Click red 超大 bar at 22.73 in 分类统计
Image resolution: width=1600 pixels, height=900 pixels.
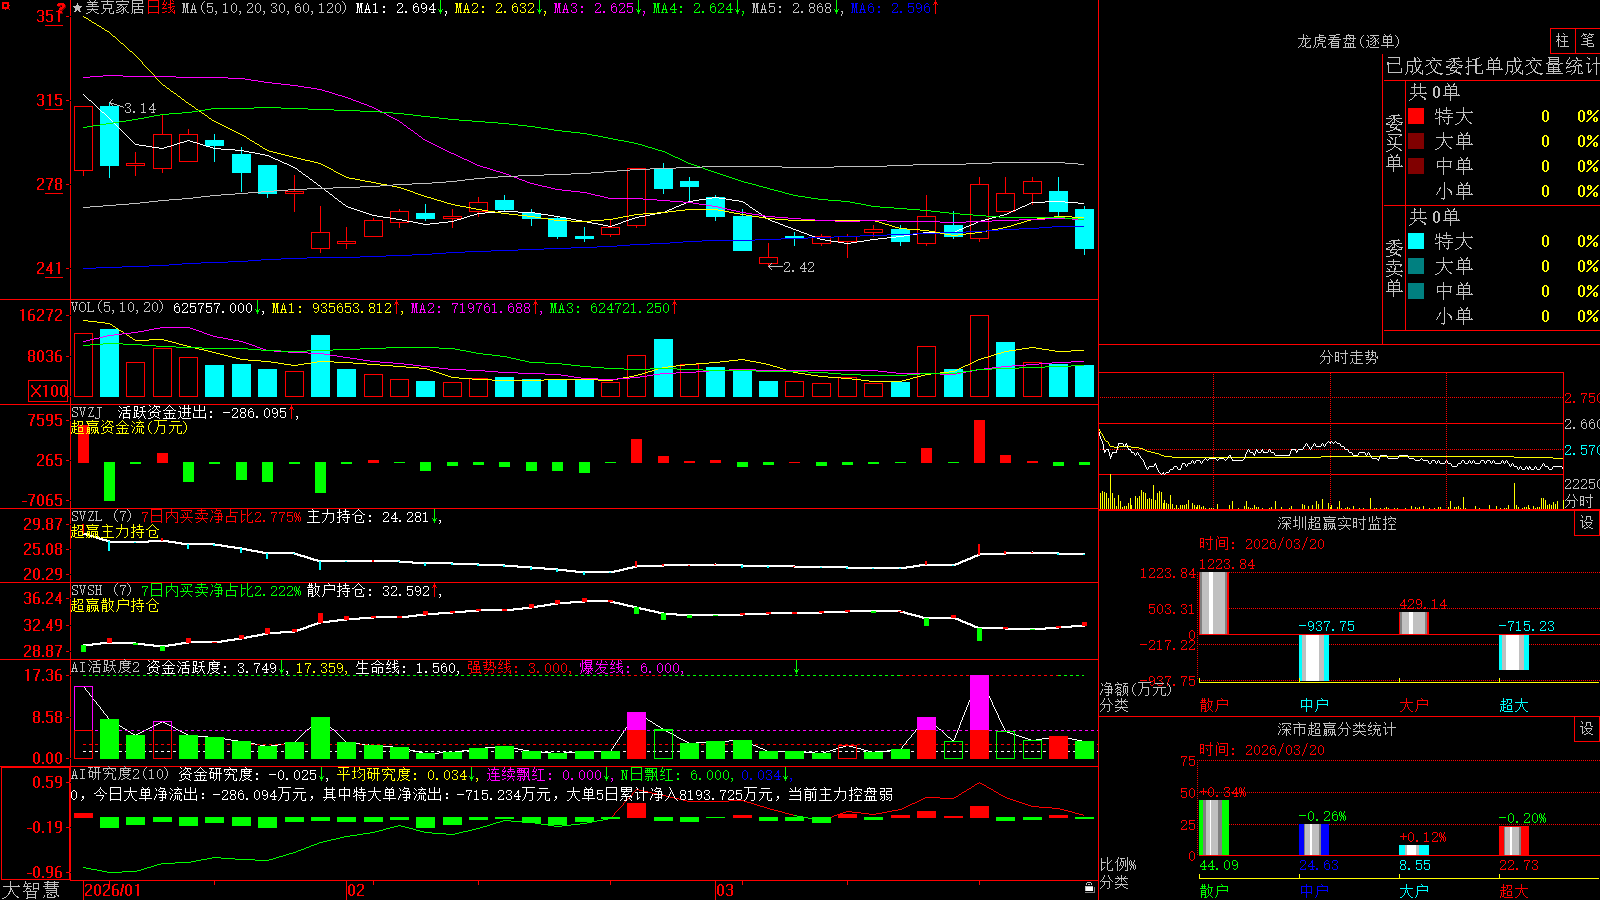coord(1513,841)
